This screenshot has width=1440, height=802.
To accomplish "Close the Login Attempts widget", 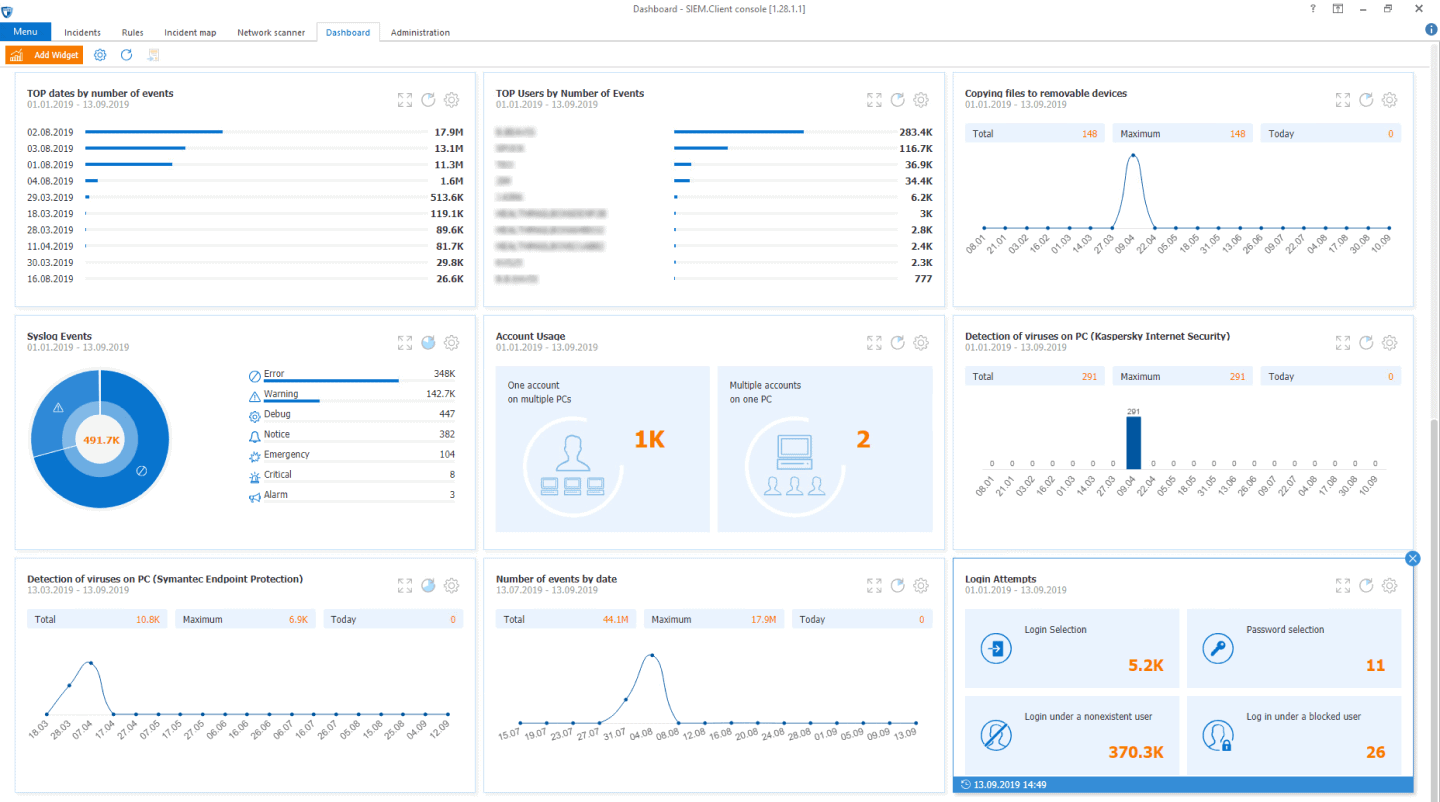I will click(1412, 559).
